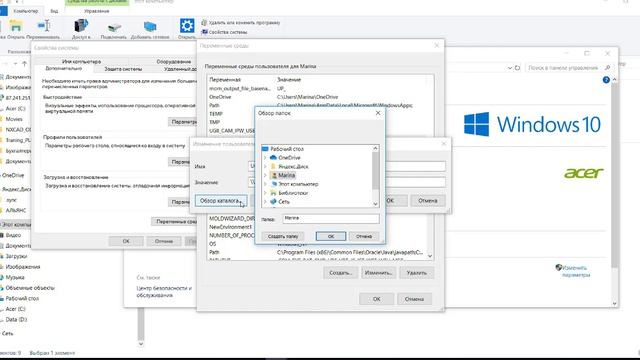Select Музыка in Explorer navigation pane
The width and height of the screenshot is (640, 360).
point(15,277)
